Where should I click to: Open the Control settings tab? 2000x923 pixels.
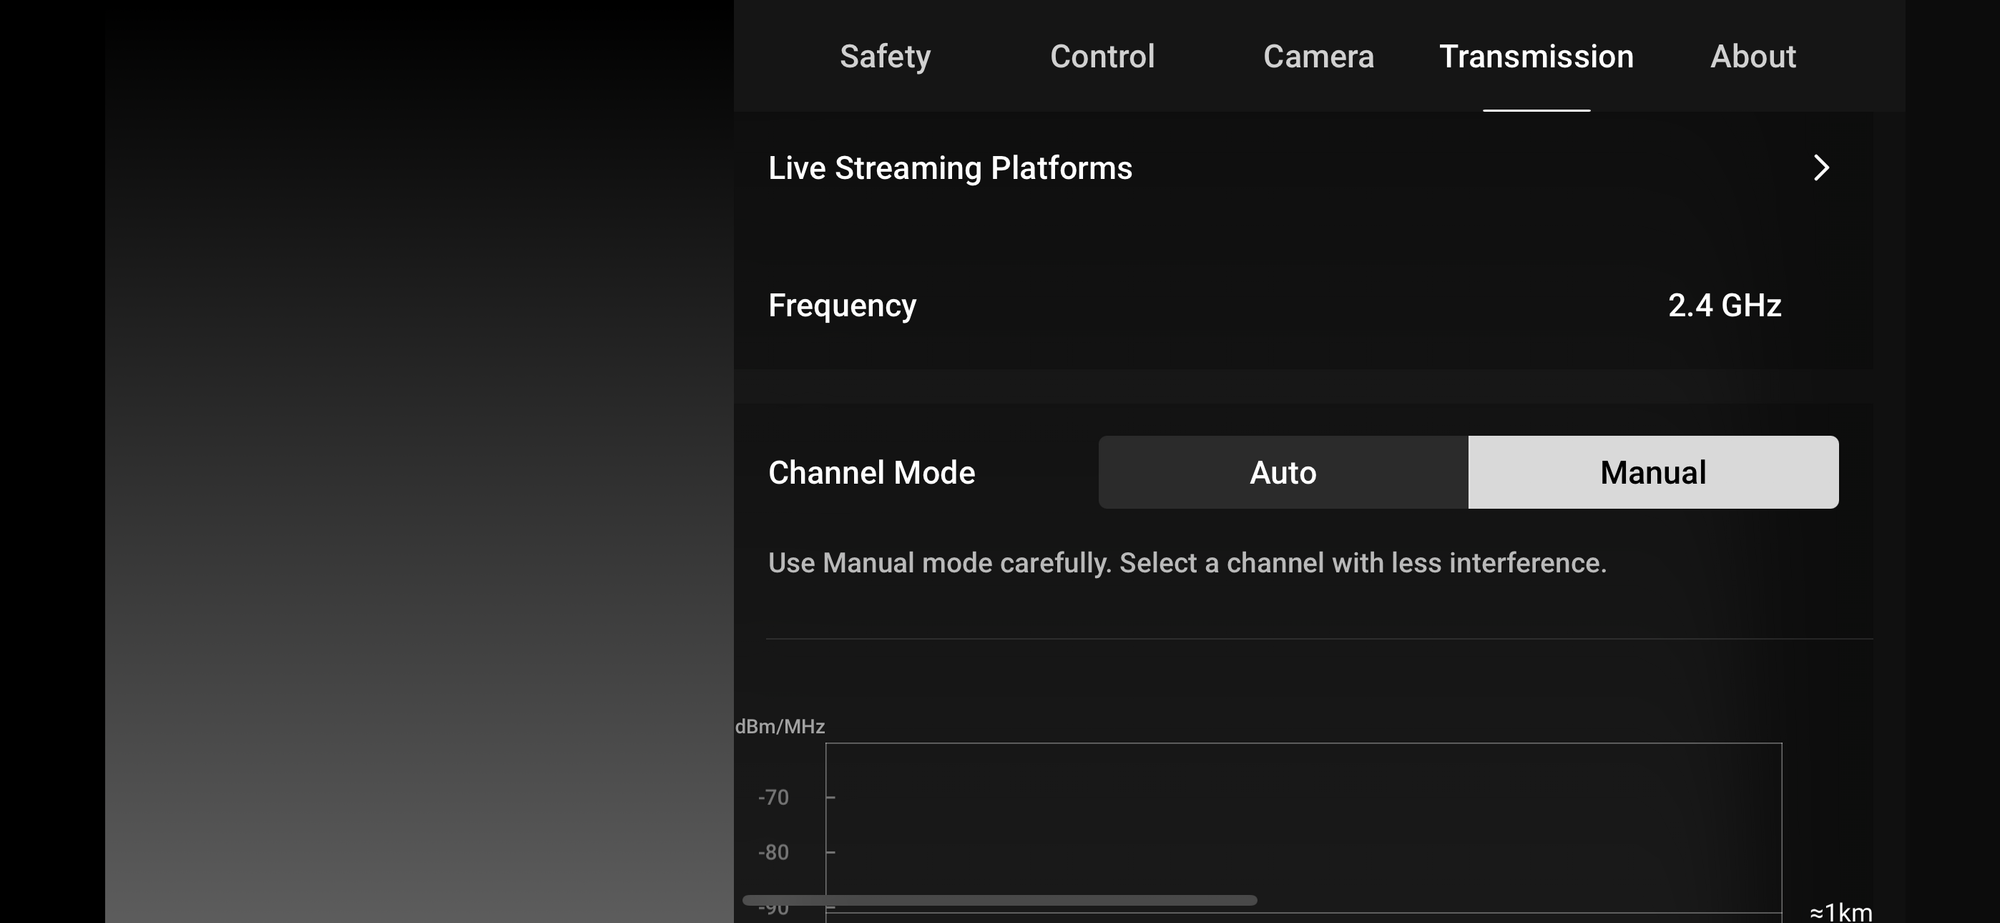(x=1101, y=57)
